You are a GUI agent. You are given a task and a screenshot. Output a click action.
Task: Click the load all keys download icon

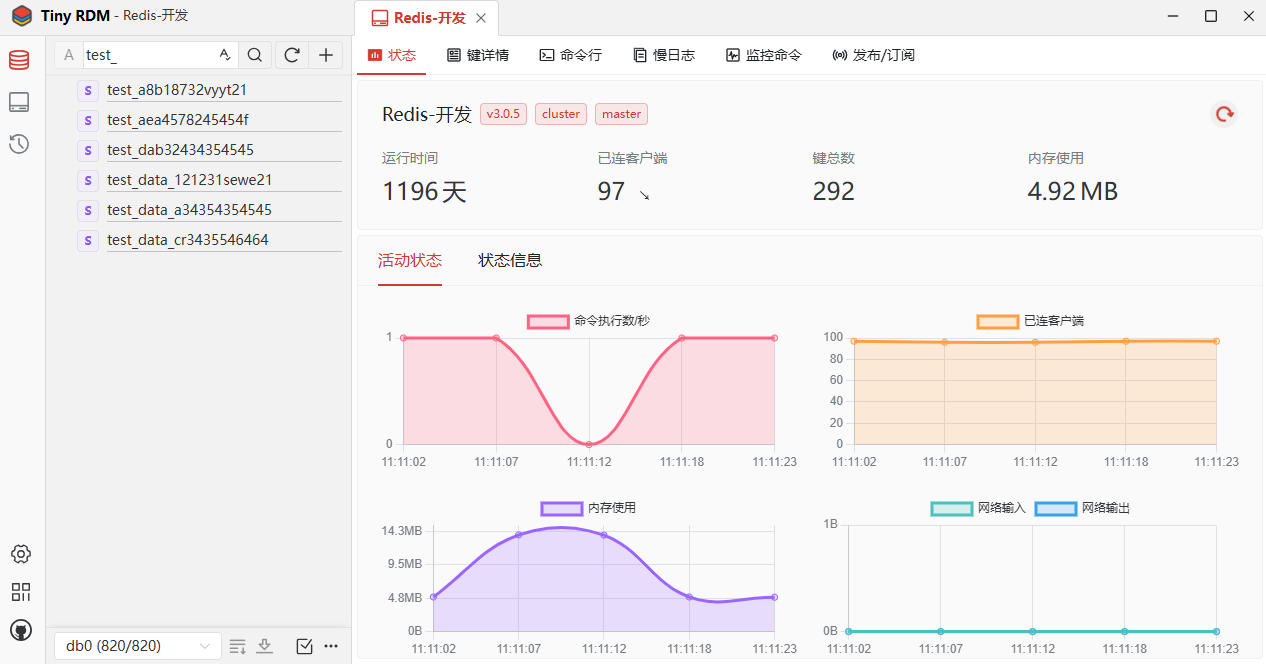[265, 646]
